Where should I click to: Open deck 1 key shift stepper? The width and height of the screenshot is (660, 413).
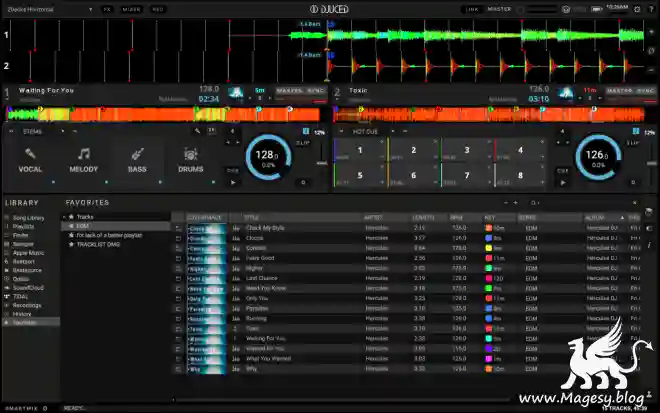pos(260,98)
